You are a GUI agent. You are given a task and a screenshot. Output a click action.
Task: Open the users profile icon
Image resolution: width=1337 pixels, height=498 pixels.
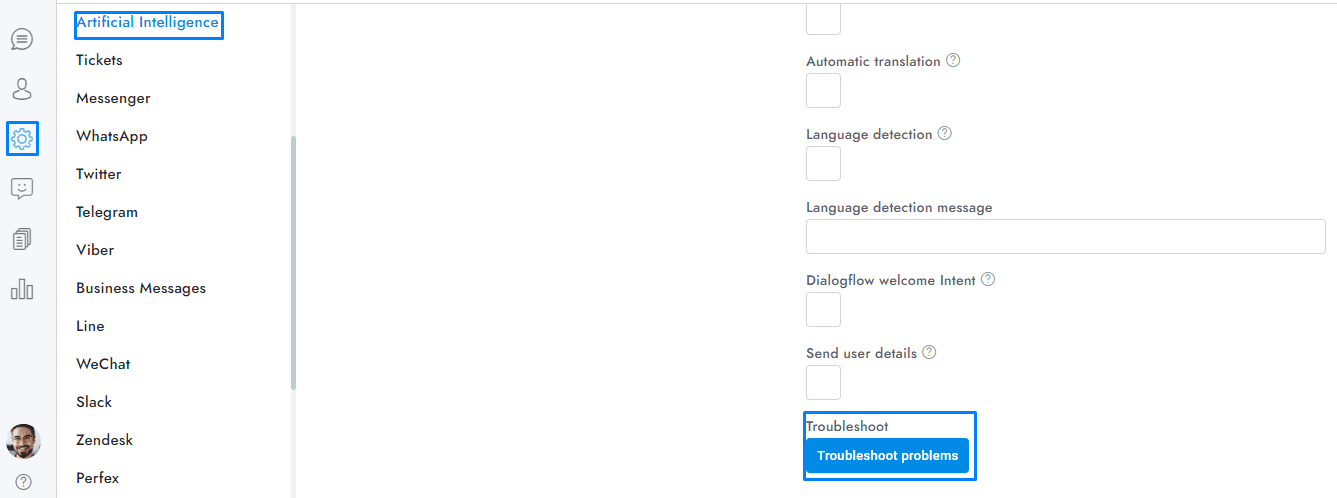[22, 89]
